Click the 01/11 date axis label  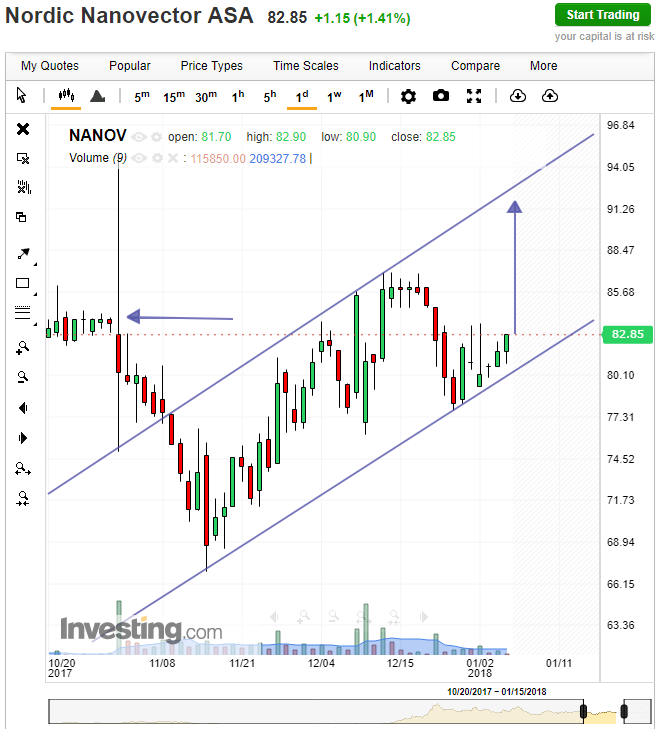558,663
